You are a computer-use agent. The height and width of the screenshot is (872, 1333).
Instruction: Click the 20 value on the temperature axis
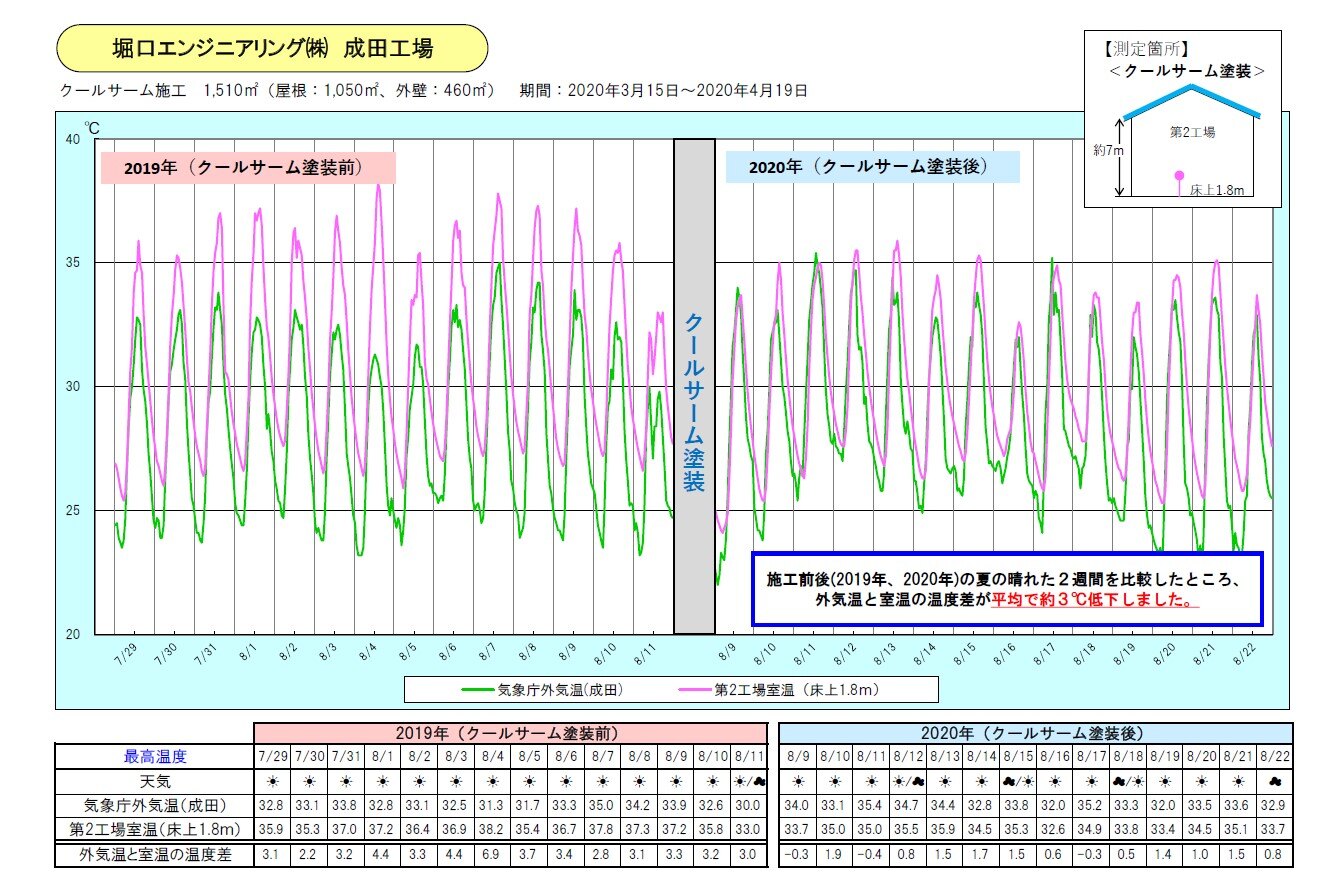[72, 634]
